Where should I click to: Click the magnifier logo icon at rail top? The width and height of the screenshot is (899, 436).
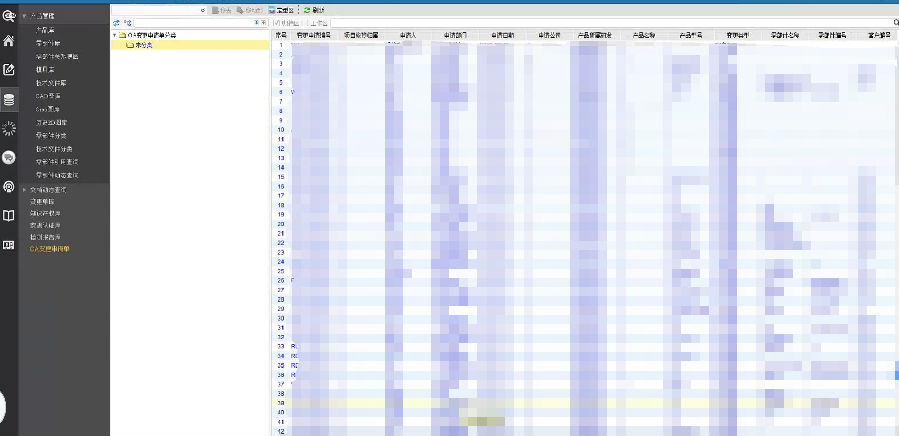(9, 16)
